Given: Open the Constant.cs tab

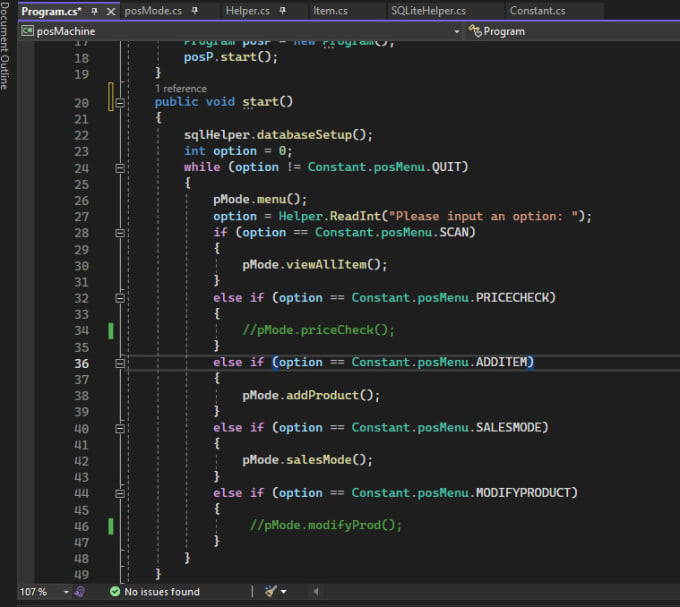Looking at the screenshot, I should point(537,11).
